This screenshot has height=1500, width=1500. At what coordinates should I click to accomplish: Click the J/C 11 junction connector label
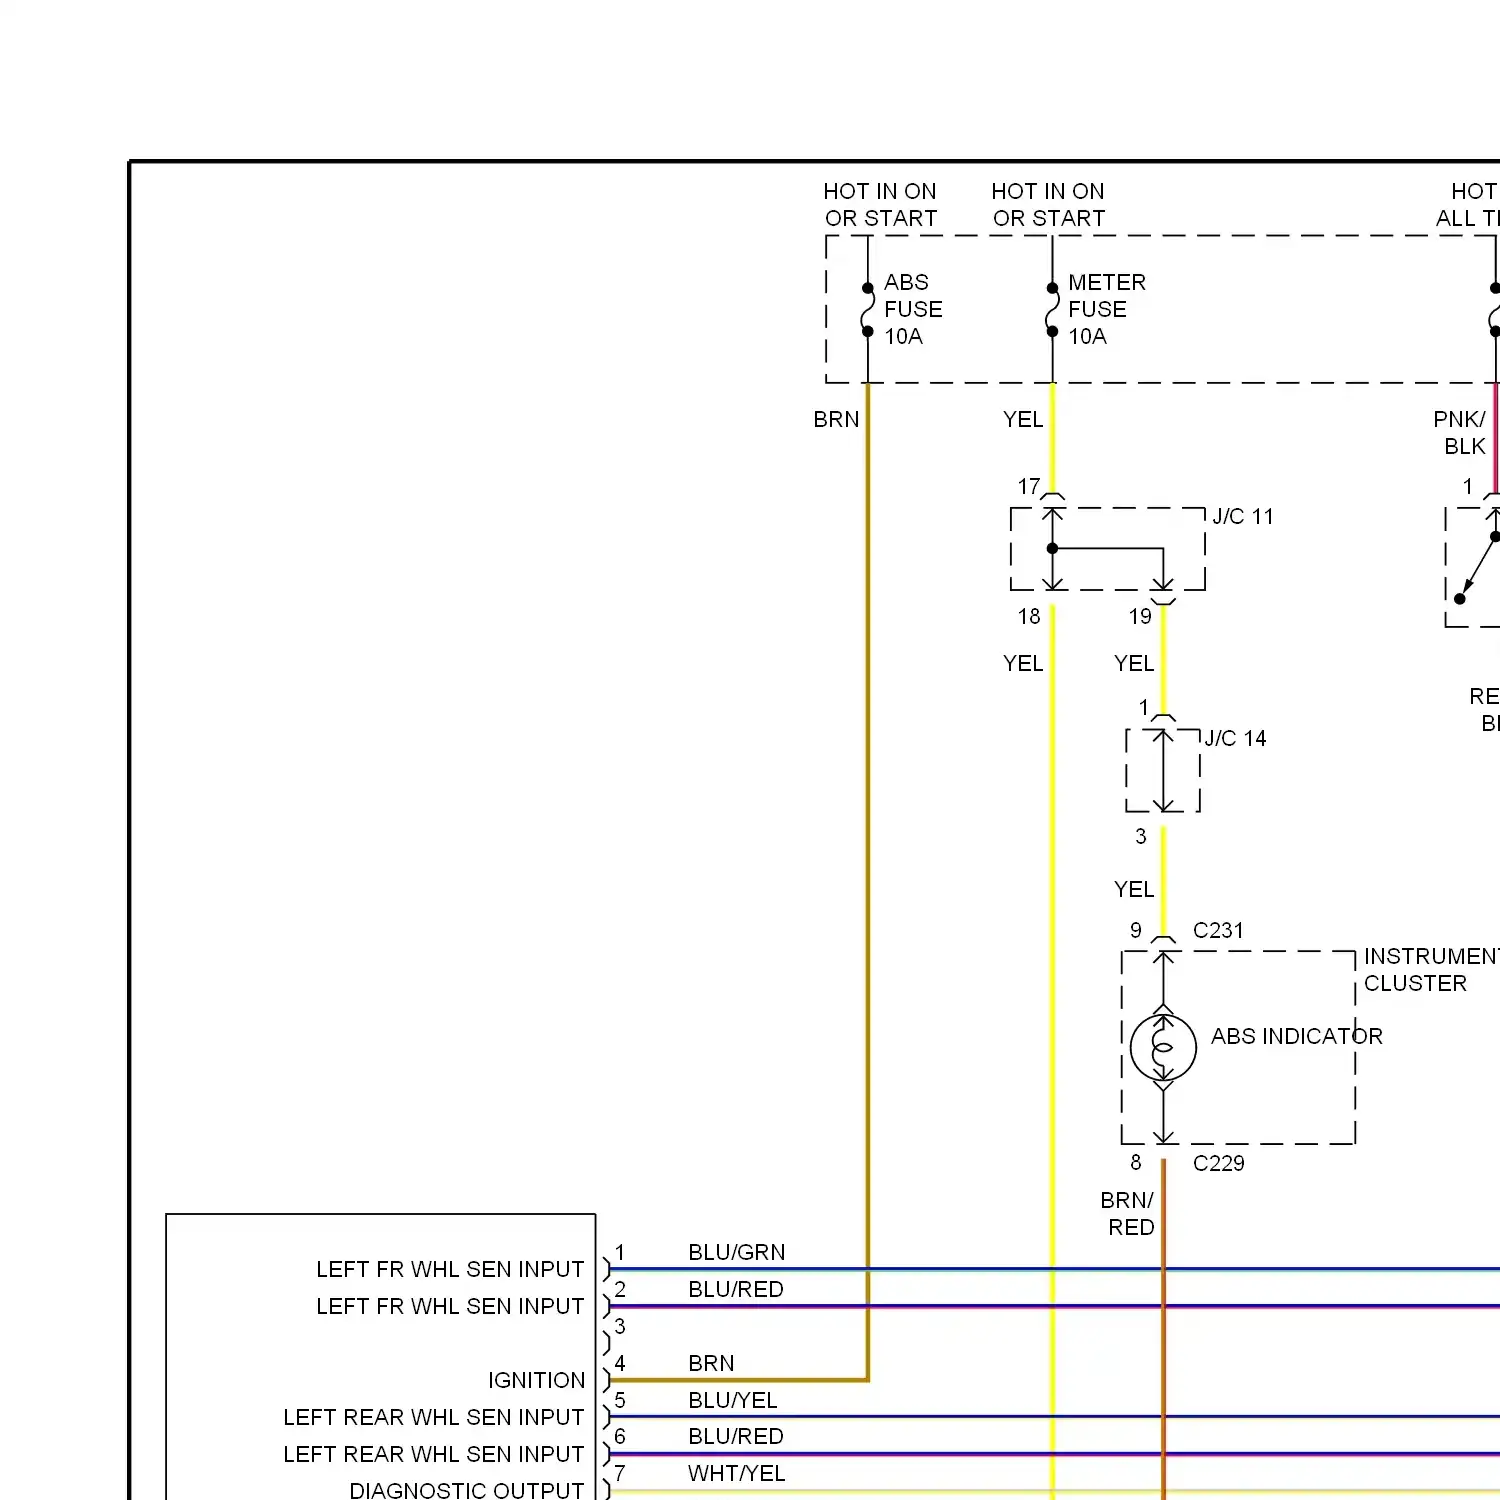coord(1243,517)
